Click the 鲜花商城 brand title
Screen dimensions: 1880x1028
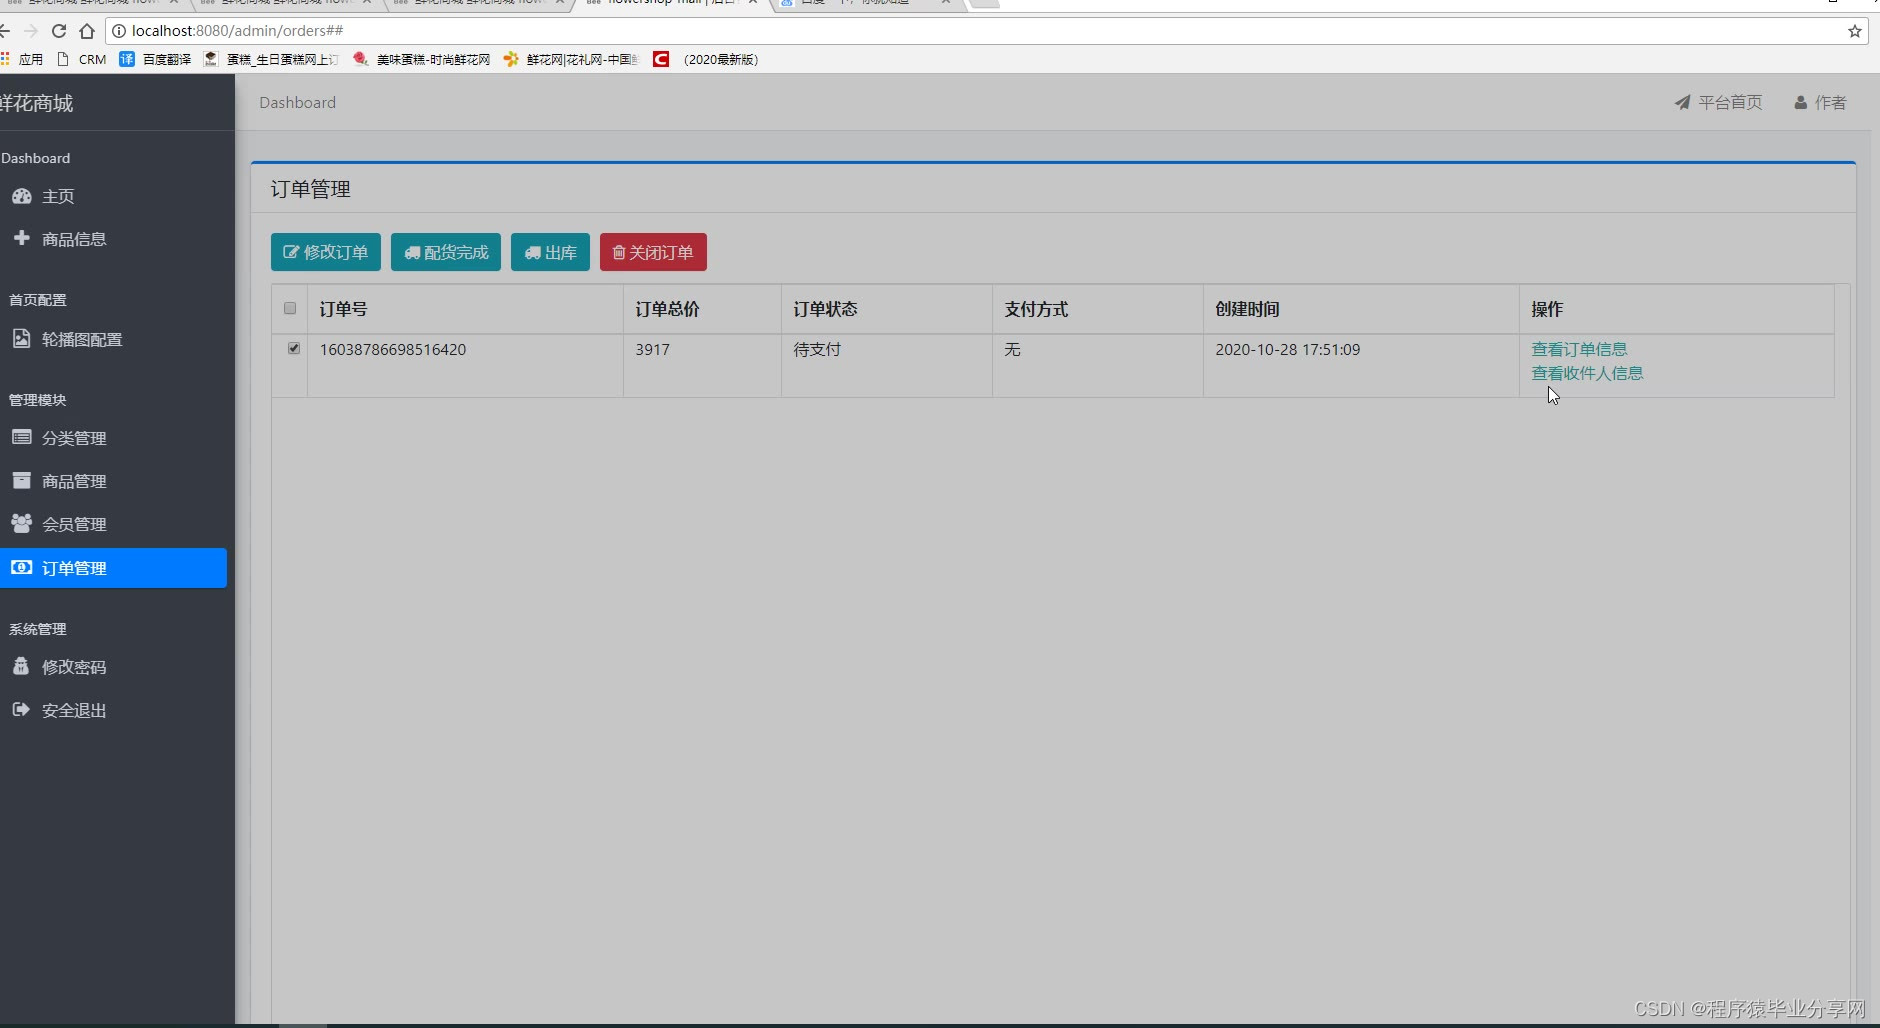pos(37,103)
